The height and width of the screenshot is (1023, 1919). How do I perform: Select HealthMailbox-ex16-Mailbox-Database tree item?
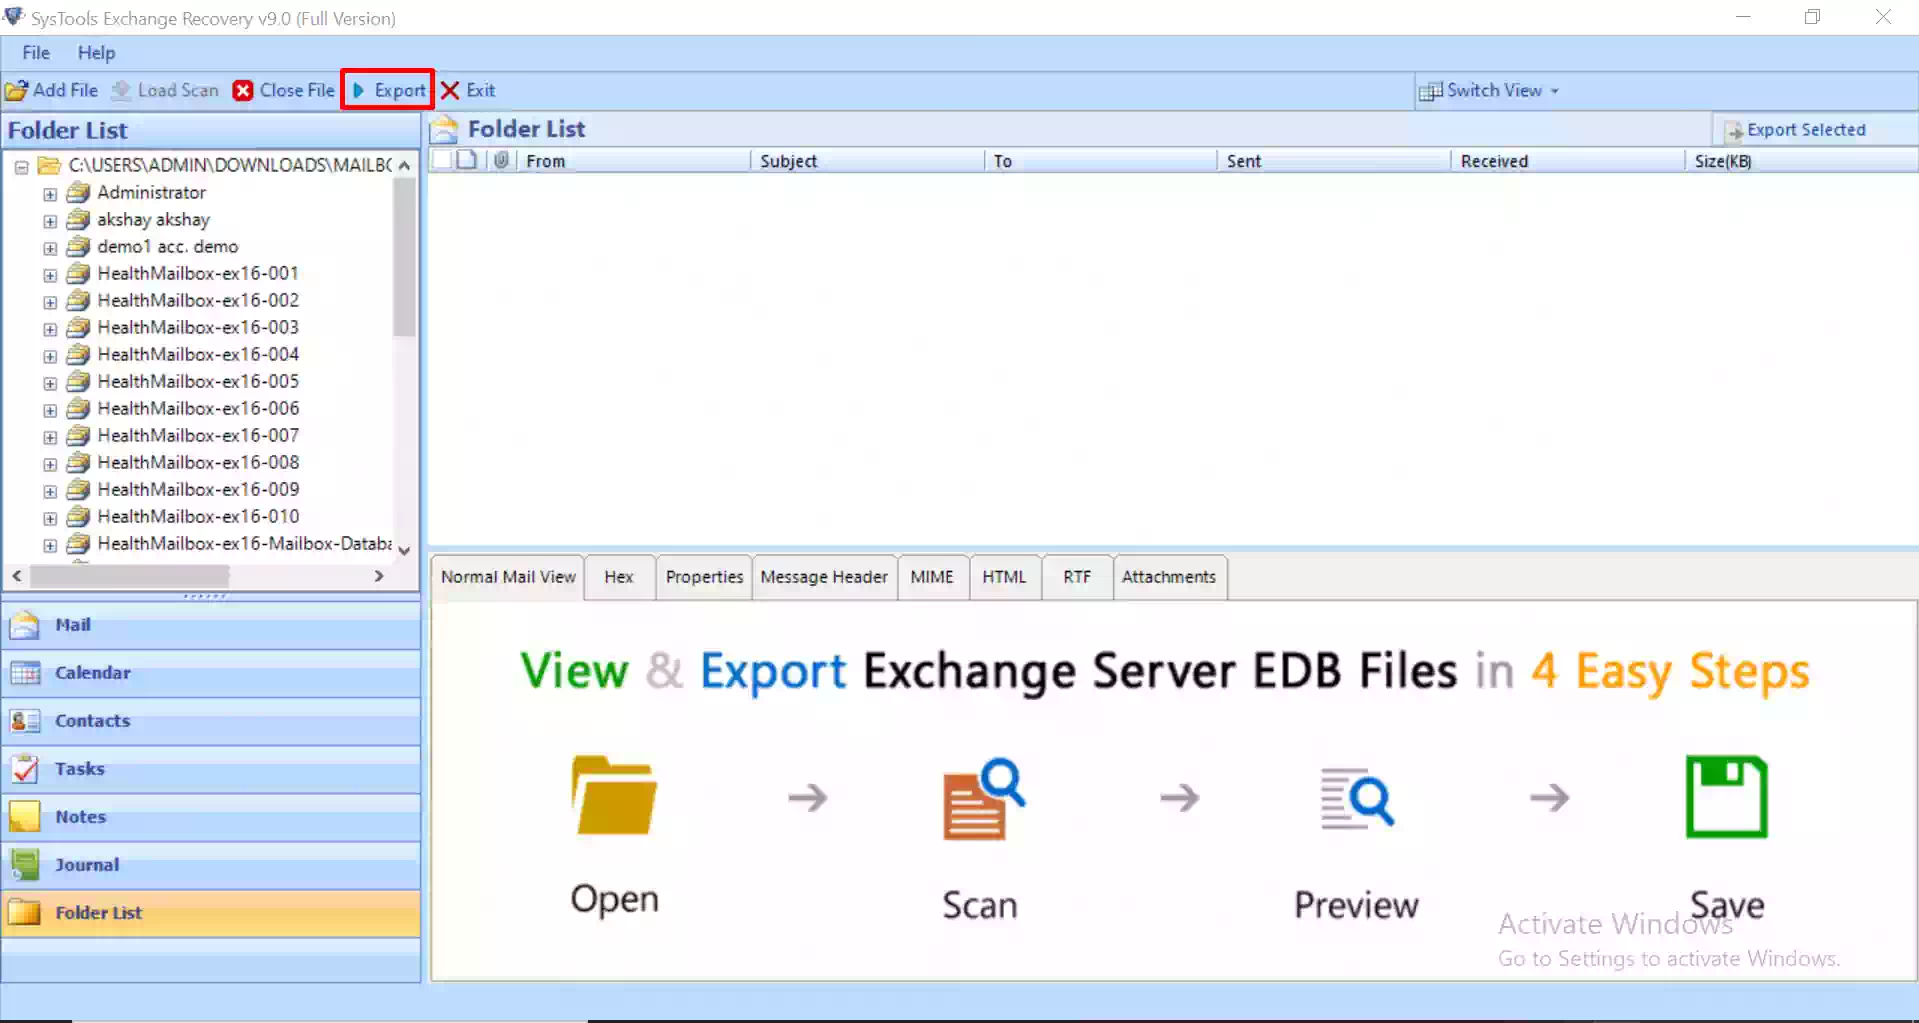[244, 543]
